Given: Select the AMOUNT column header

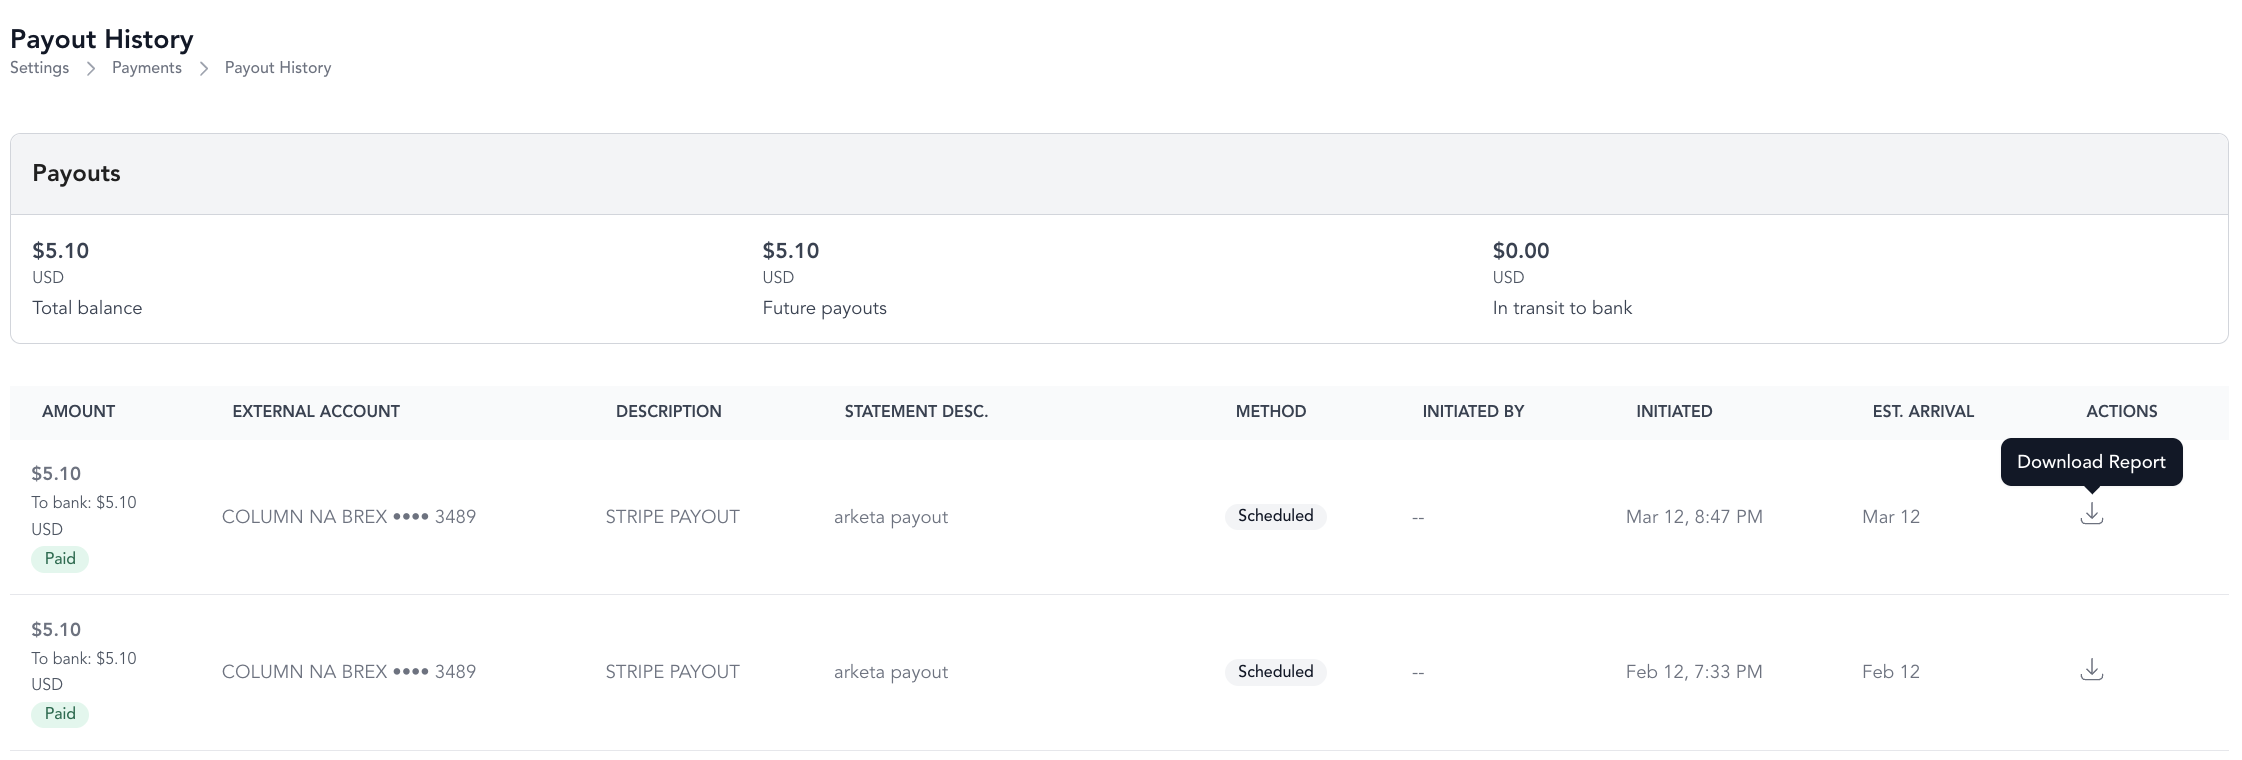Looking at the screenshot, I should click(78, 411).
